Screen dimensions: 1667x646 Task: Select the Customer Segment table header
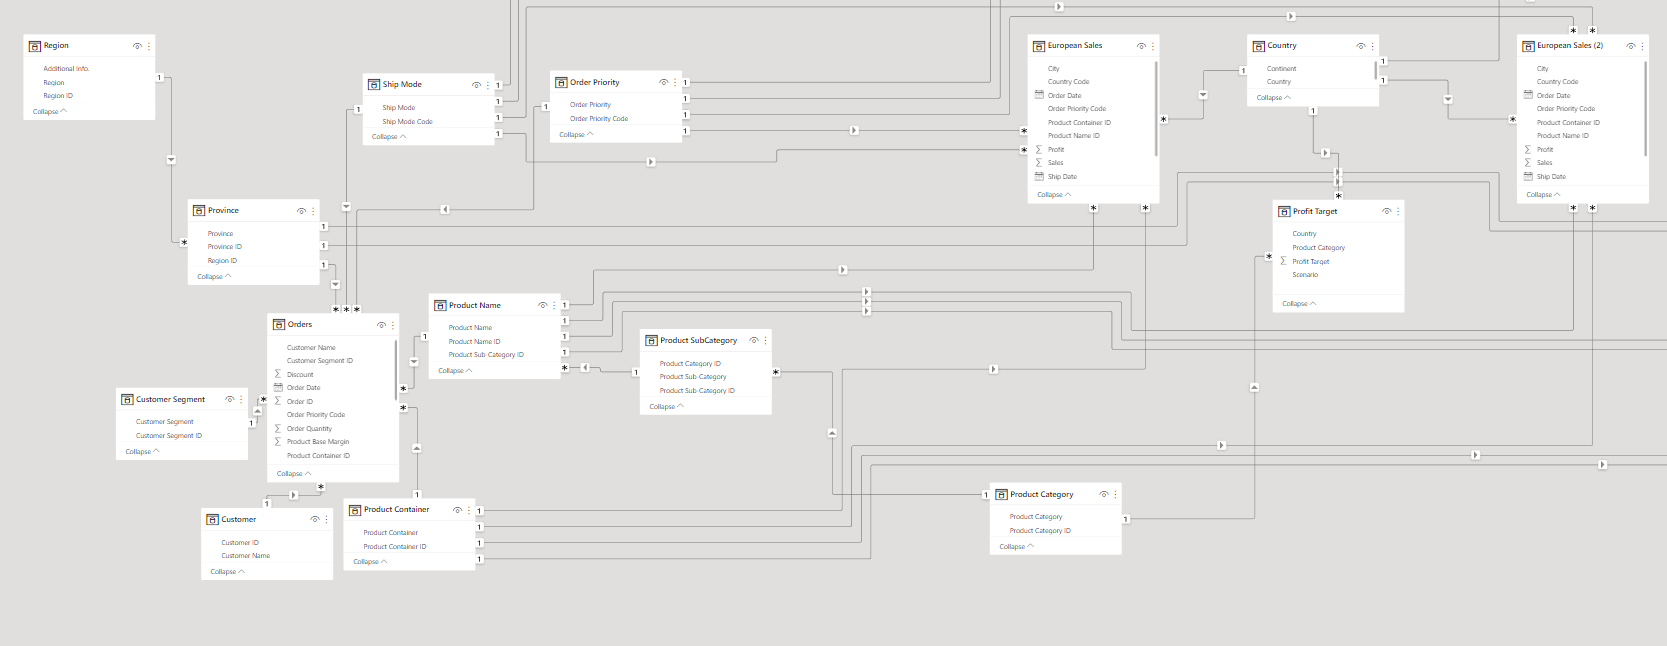tap(182, 400)
